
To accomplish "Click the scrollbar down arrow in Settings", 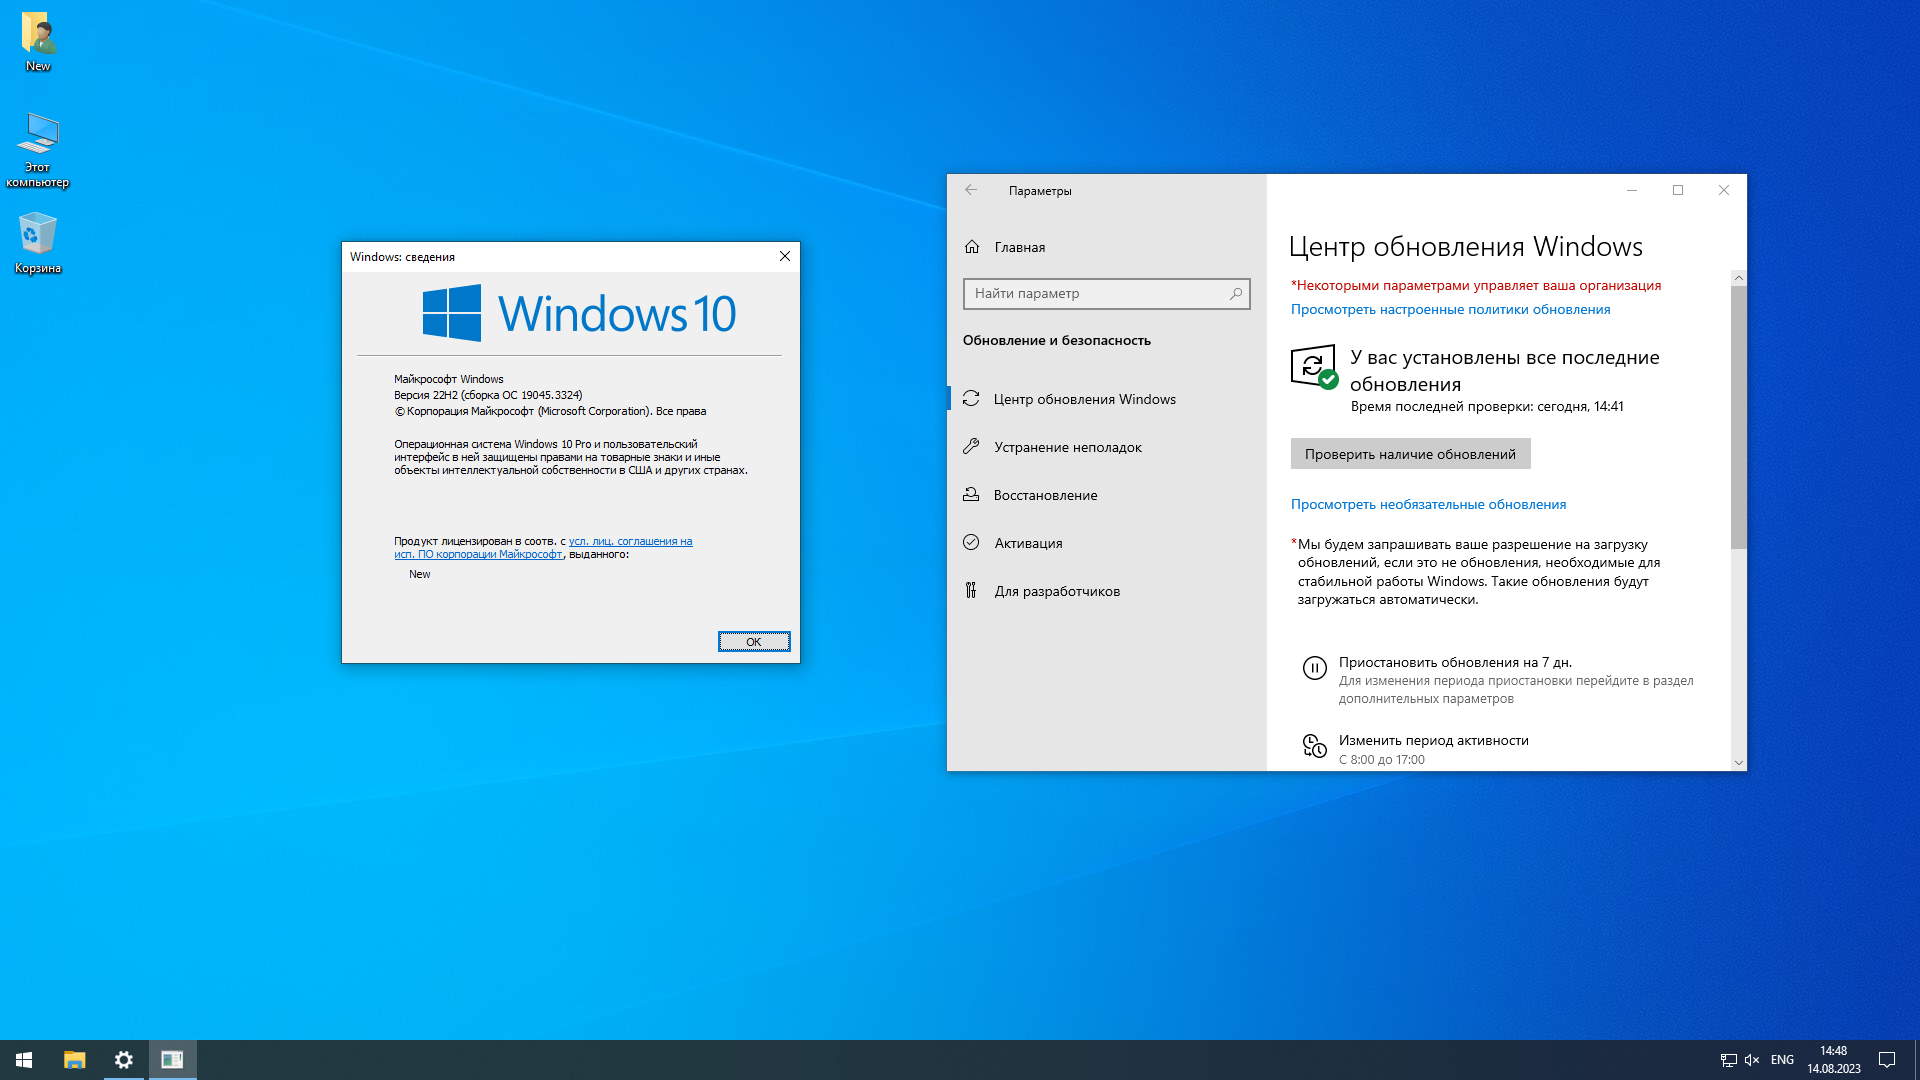I will click(x=1738, y=762).
